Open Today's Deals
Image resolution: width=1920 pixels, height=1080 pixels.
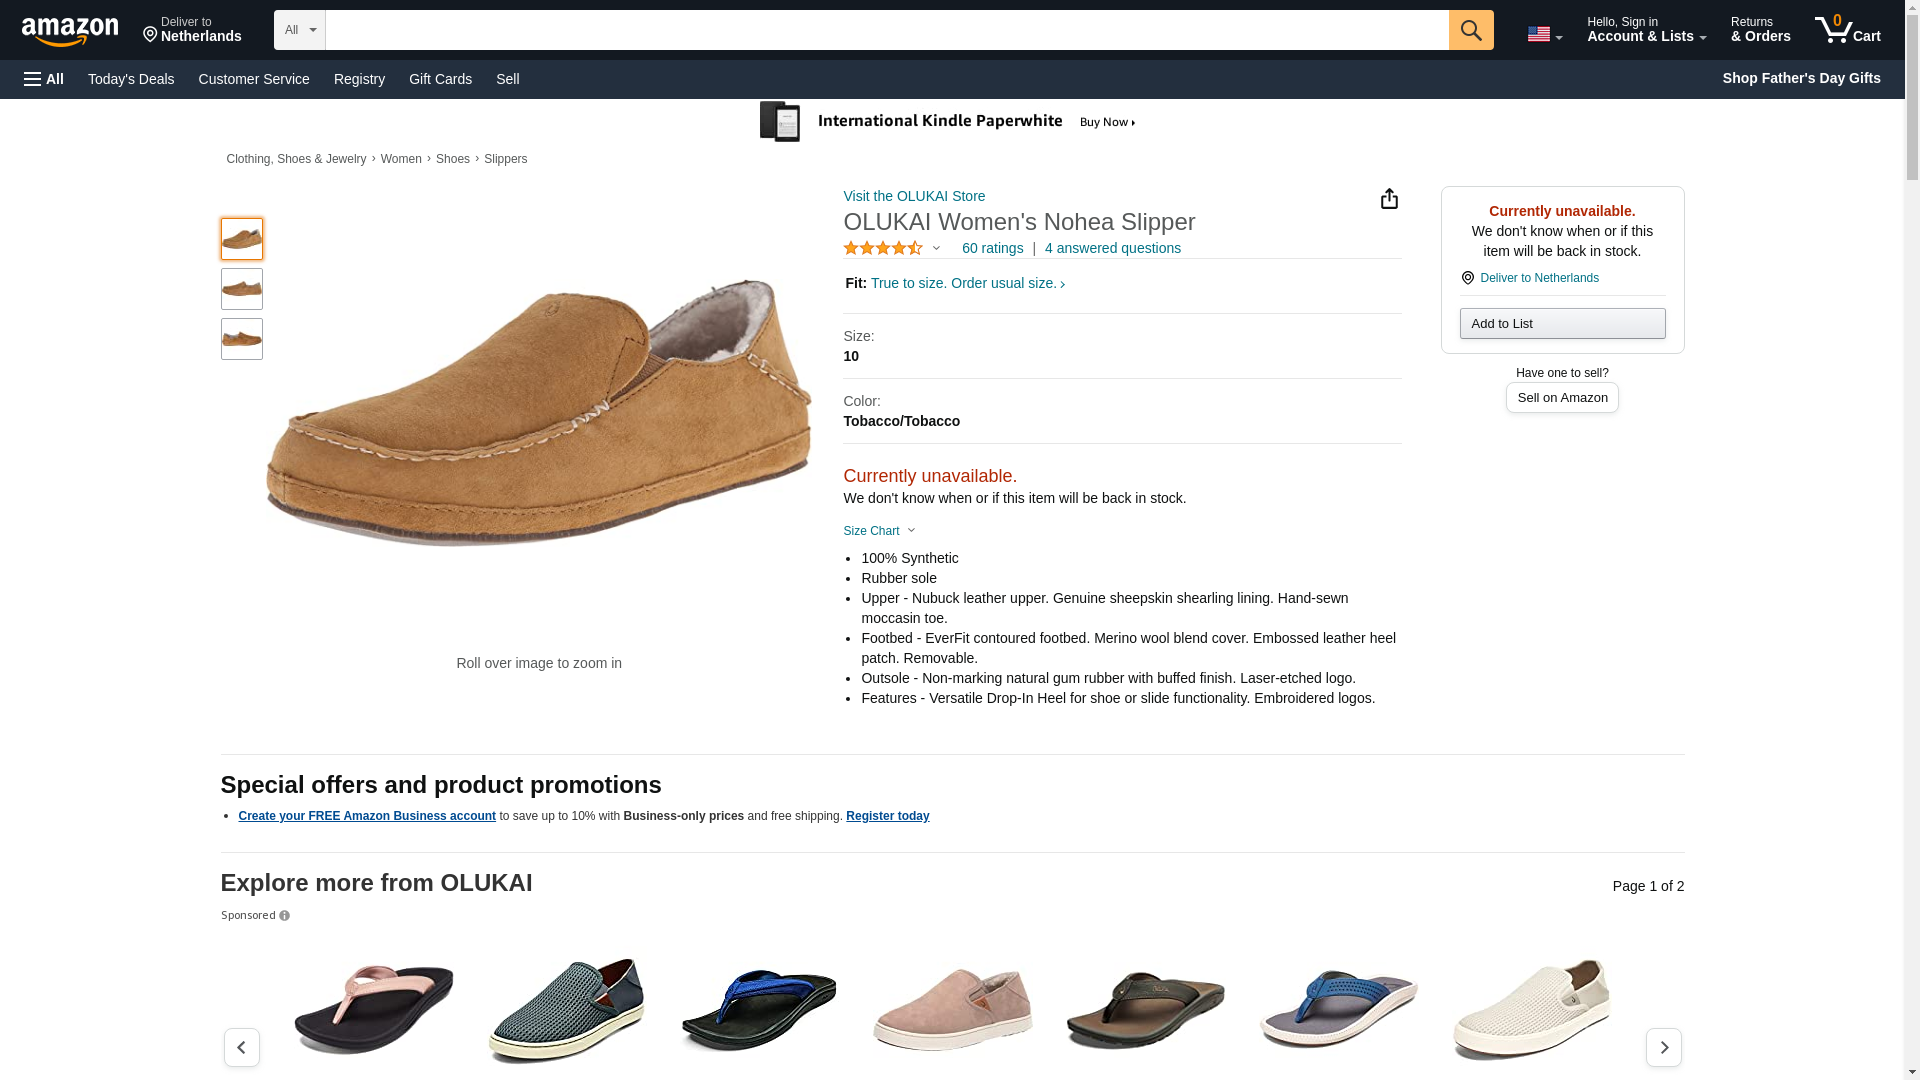click(131, 79)
